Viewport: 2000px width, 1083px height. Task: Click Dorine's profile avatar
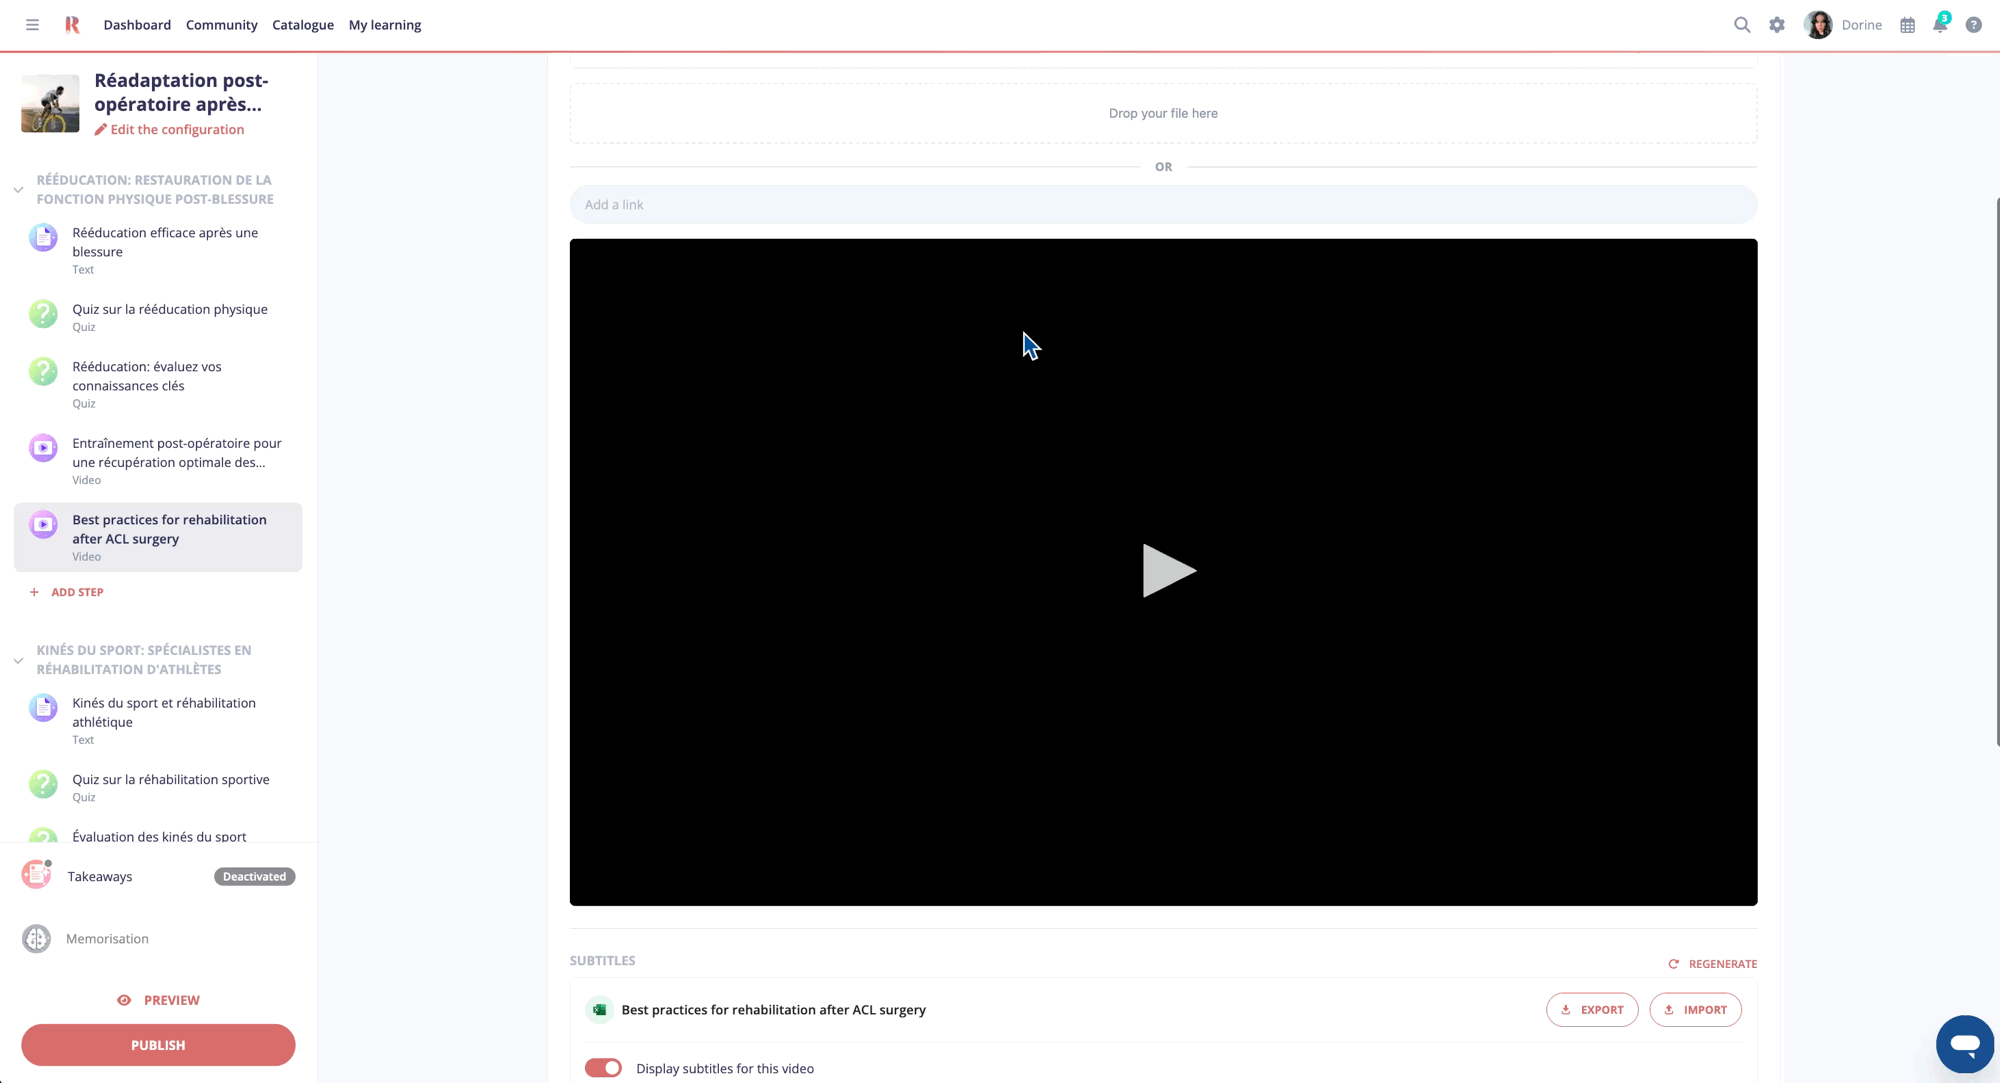pos(1818,24)
